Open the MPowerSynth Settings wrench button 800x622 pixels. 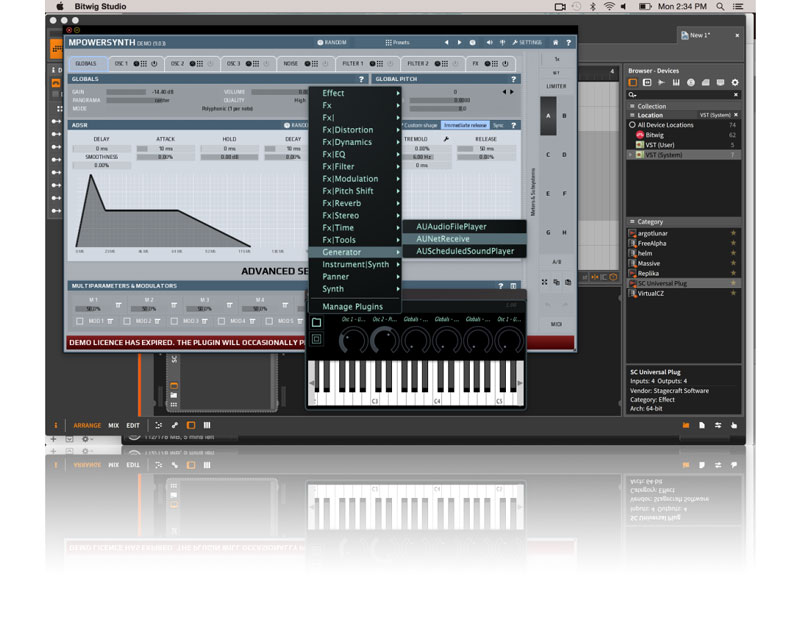(x=527, y=42)
